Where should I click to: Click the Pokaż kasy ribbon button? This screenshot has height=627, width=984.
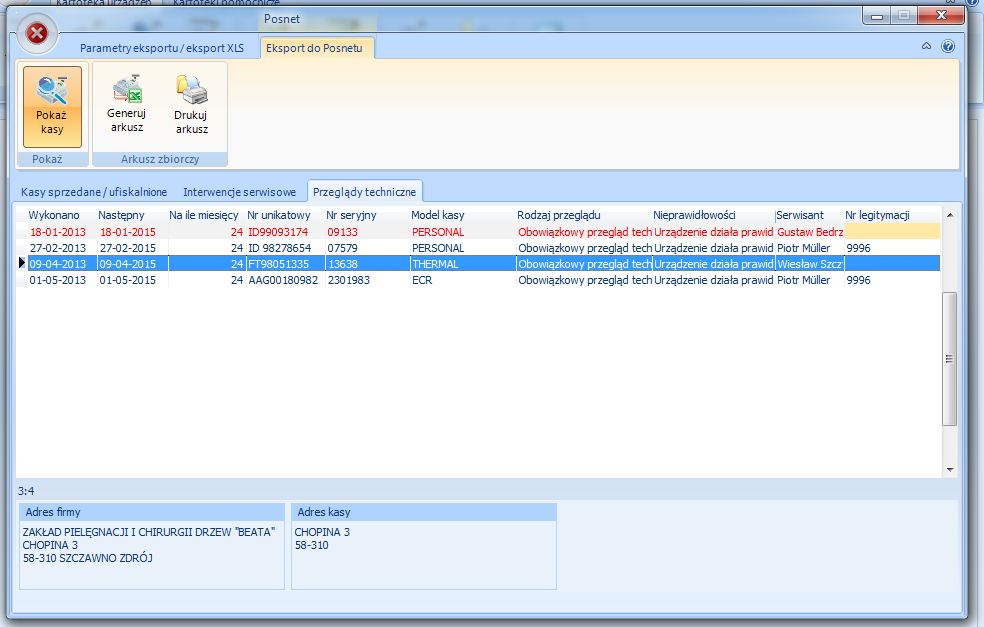click(x=52, y=107)
